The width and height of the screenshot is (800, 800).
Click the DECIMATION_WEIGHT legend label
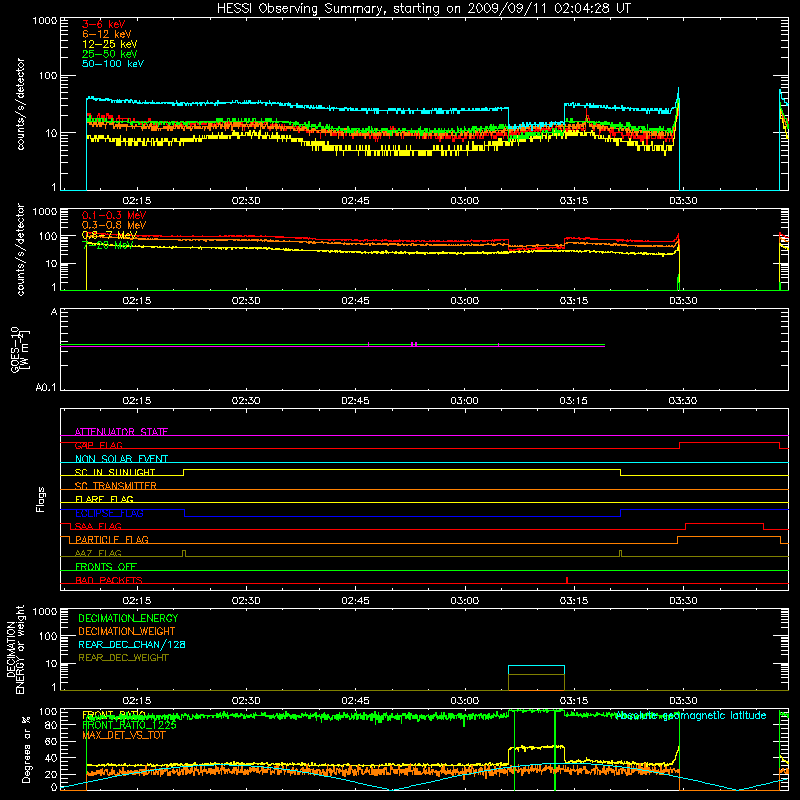click(x=127, y=631)
